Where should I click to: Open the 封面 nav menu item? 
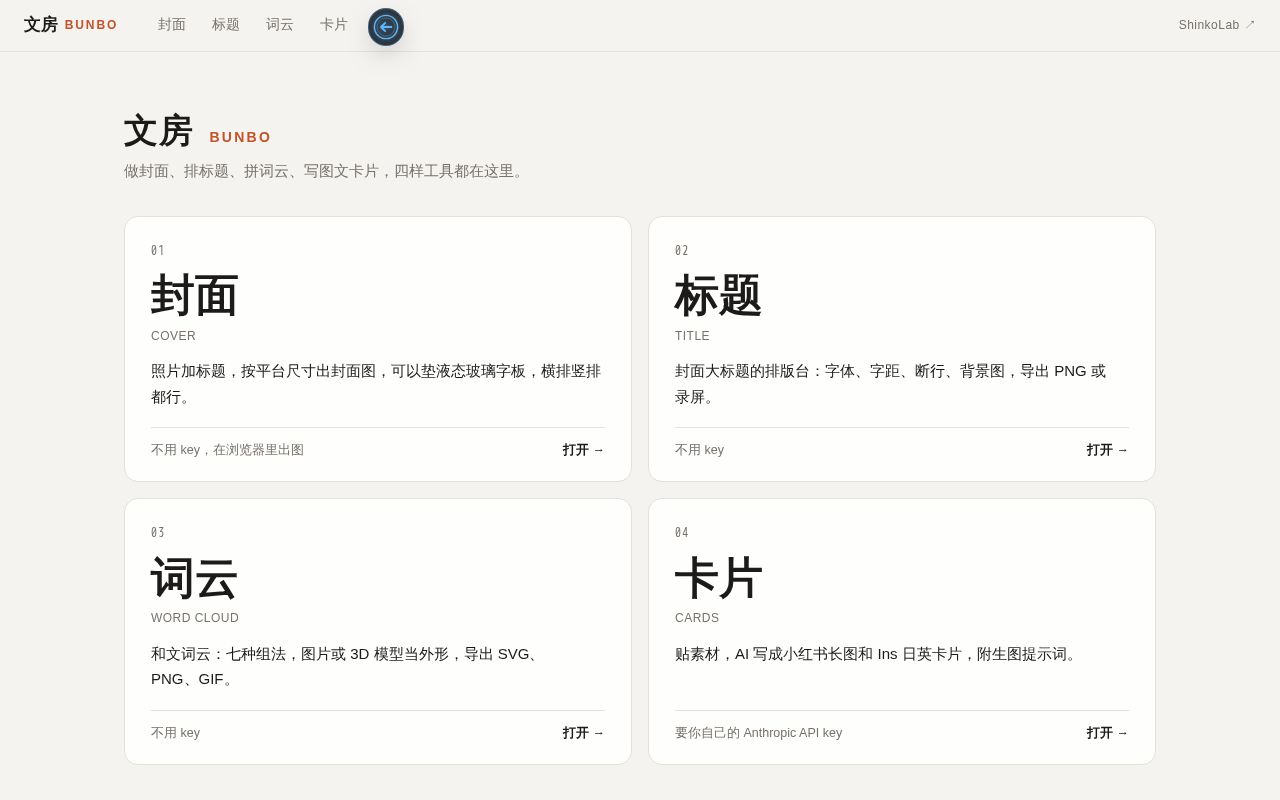[x=172, y=25]
